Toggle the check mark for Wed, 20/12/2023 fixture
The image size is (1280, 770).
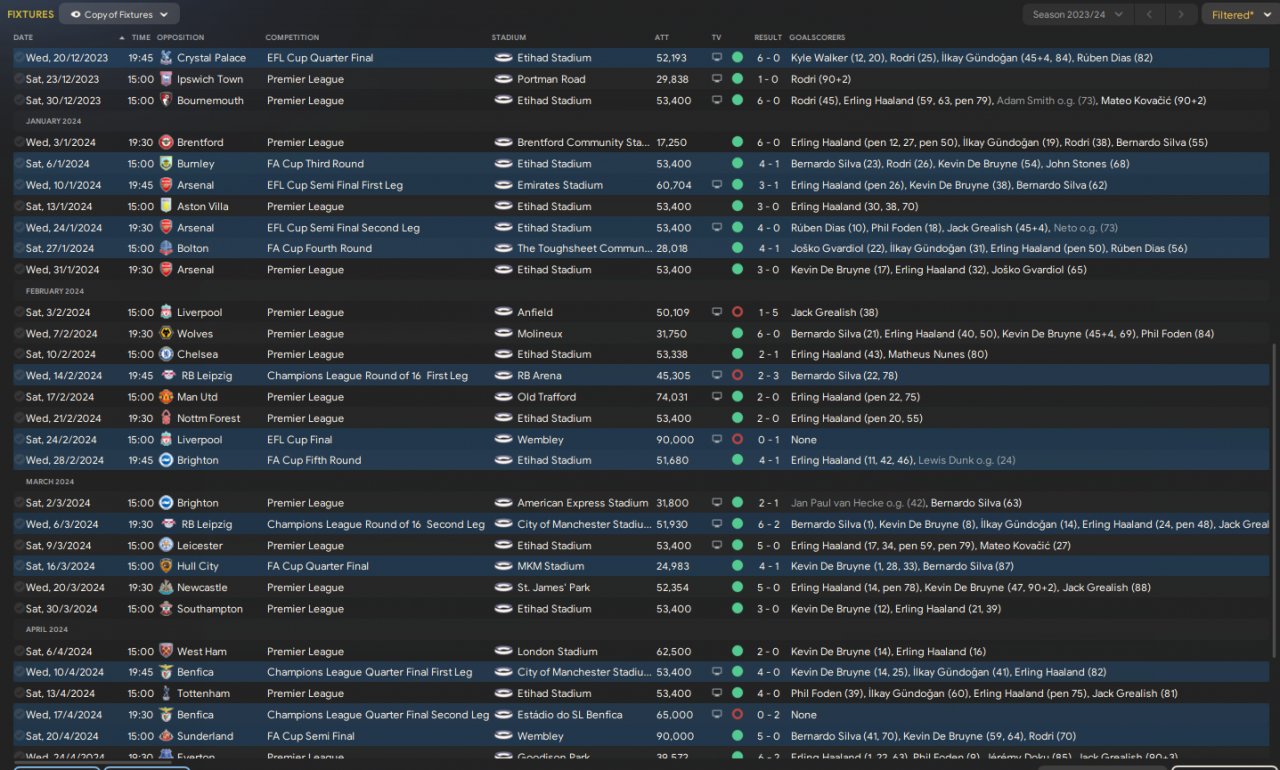19,58
